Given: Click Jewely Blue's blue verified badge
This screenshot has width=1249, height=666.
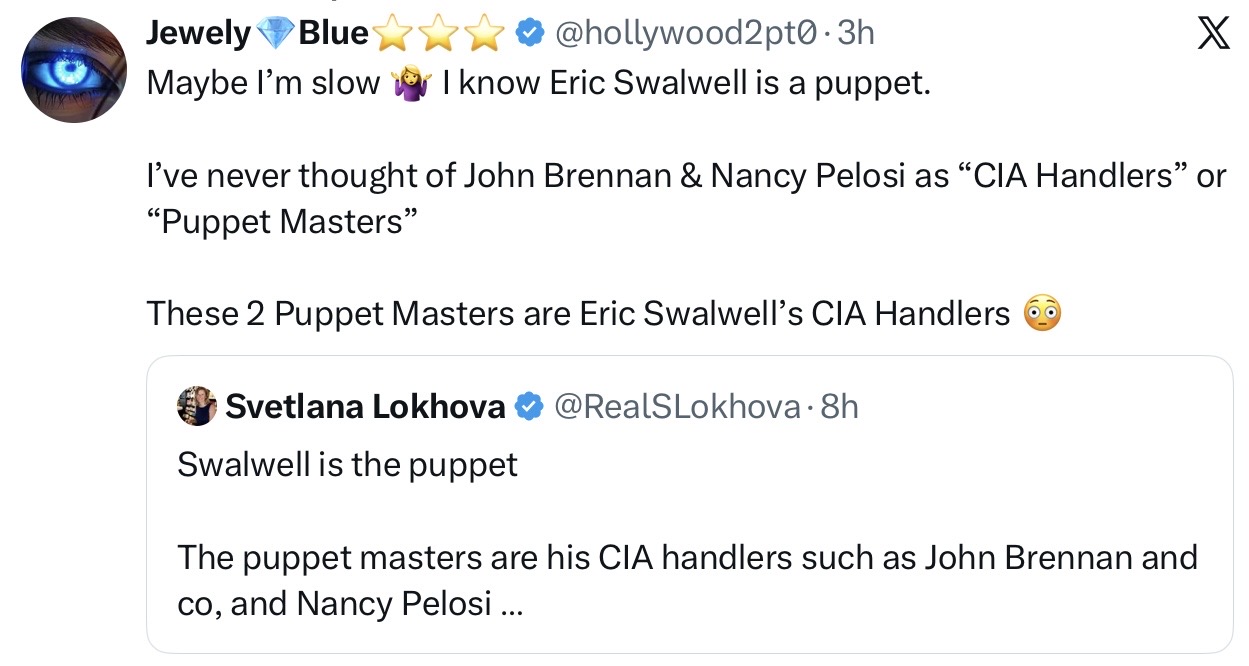Looking at the screenshot, I should pos(529,34).
